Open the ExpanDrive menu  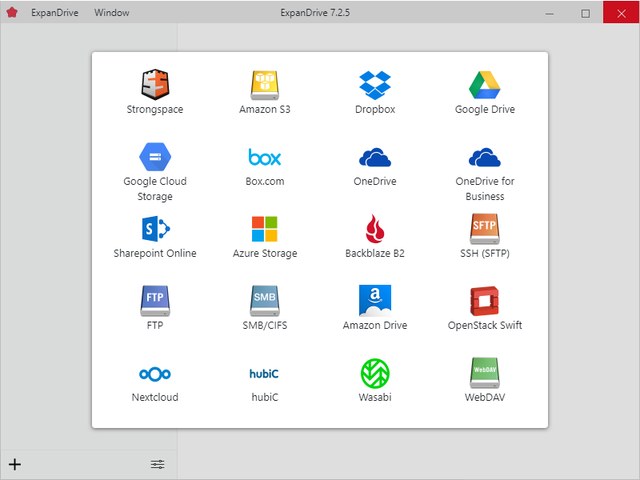[53, 13]
